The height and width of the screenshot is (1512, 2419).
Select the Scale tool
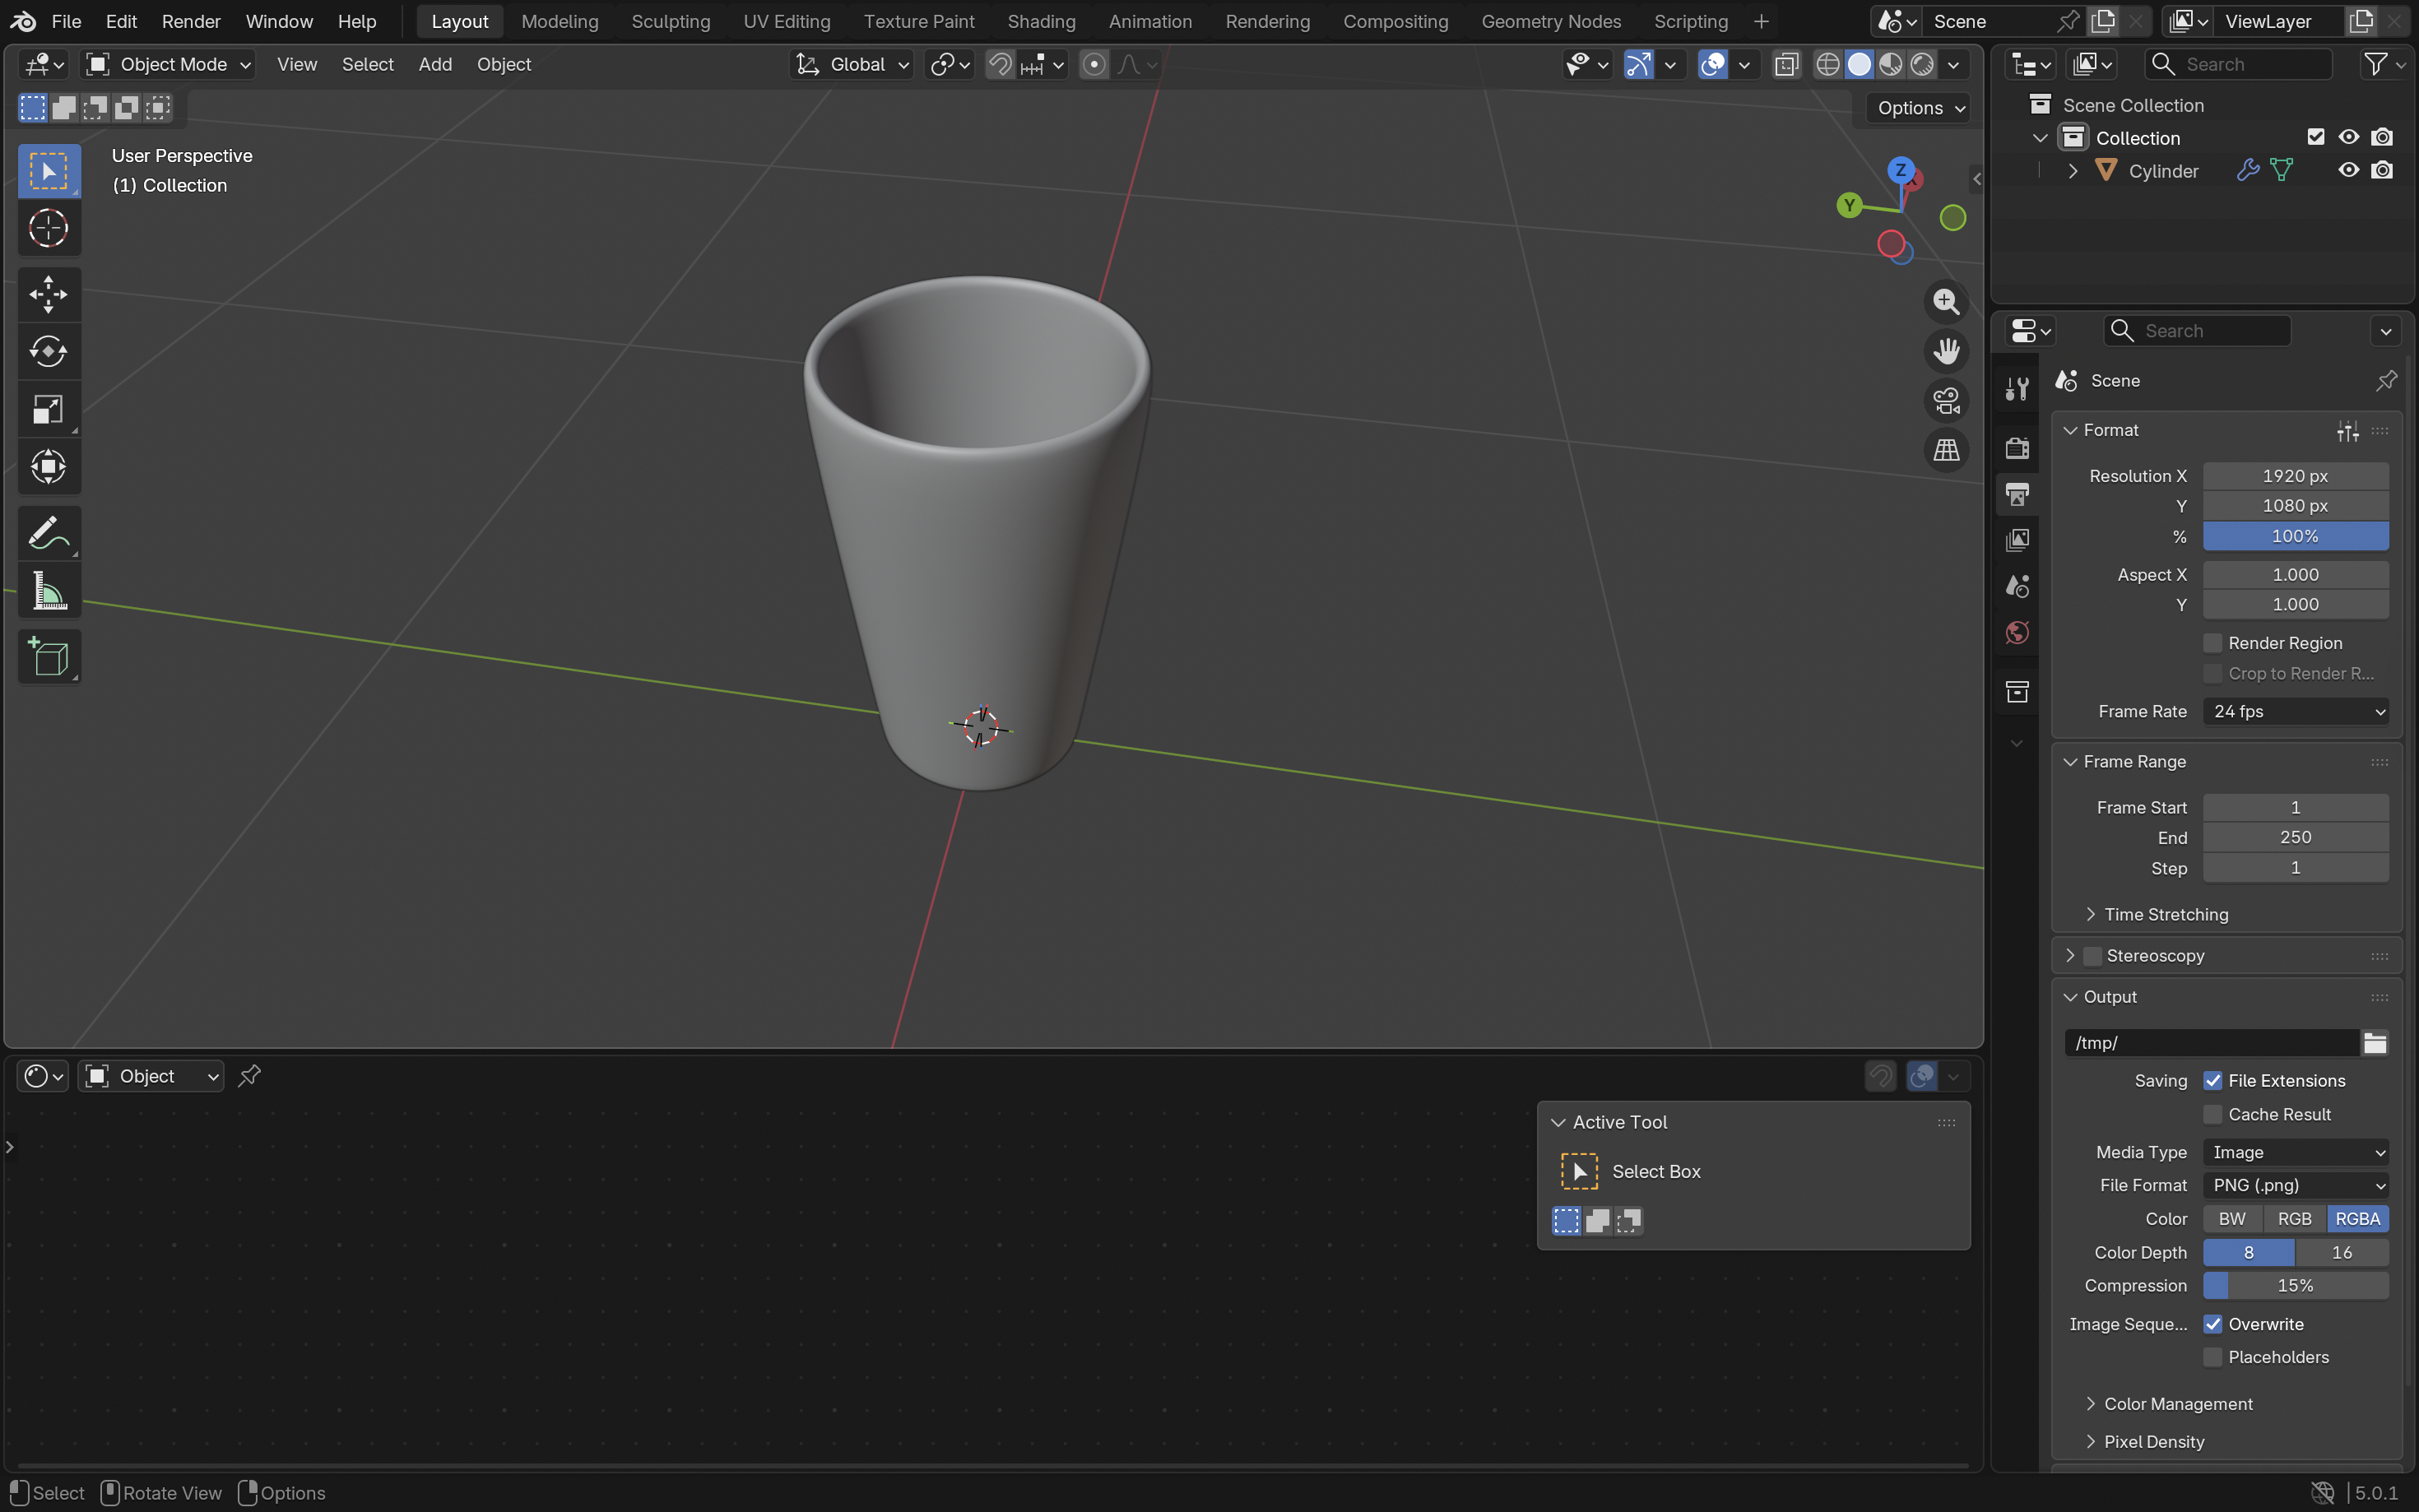(x=48, y=410)
